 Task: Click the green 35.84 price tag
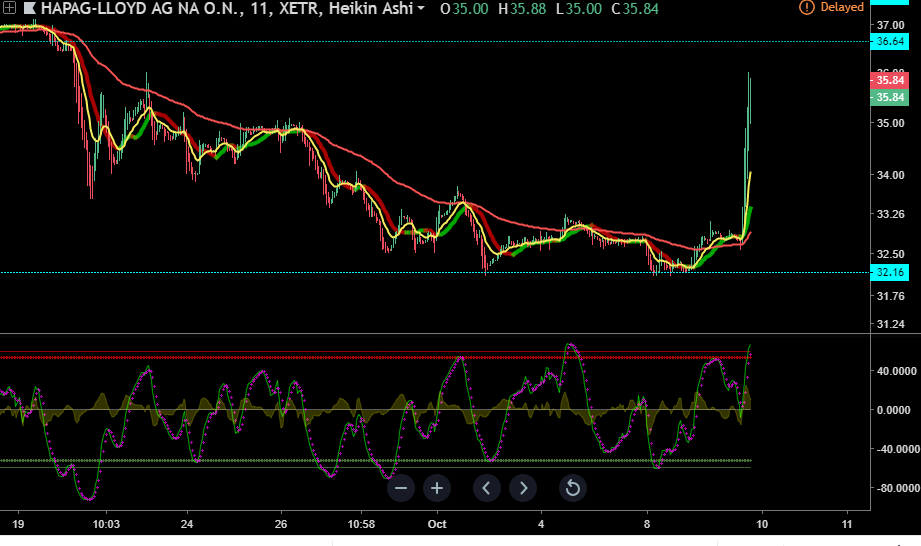click(x=890, y=97)
